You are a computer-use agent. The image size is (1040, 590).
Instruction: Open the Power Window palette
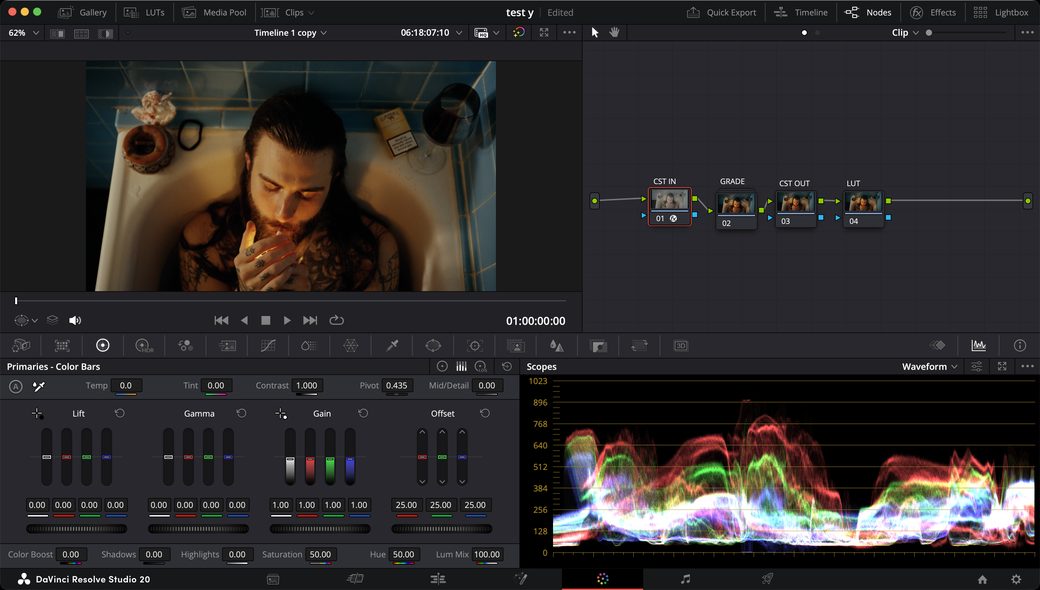(433, 345)
